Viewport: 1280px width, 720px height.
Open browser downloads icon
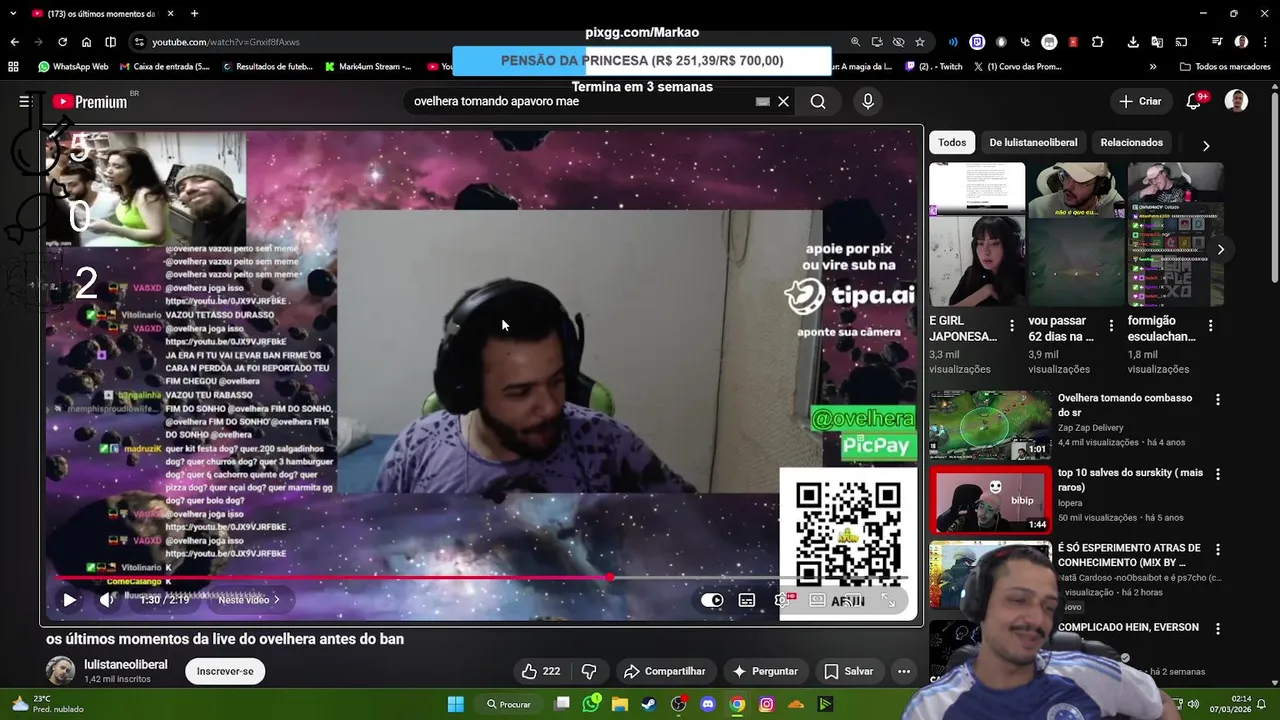point(1133,42)
